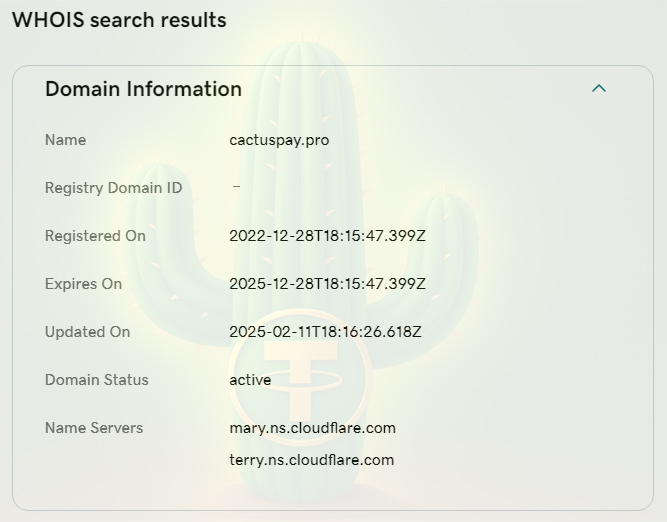Image resolution: width=667 pixels, height=522 pixels.
Task: Select terry.ns.cloudflare.com name server
Action: pyautogui.click(x=311, y=460)
